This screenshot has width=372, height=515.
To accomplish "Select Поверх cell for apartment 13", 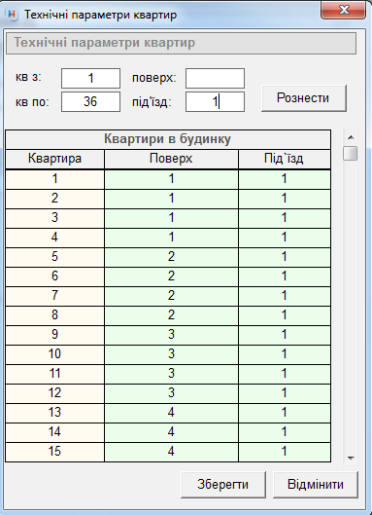I will [171, 413].
